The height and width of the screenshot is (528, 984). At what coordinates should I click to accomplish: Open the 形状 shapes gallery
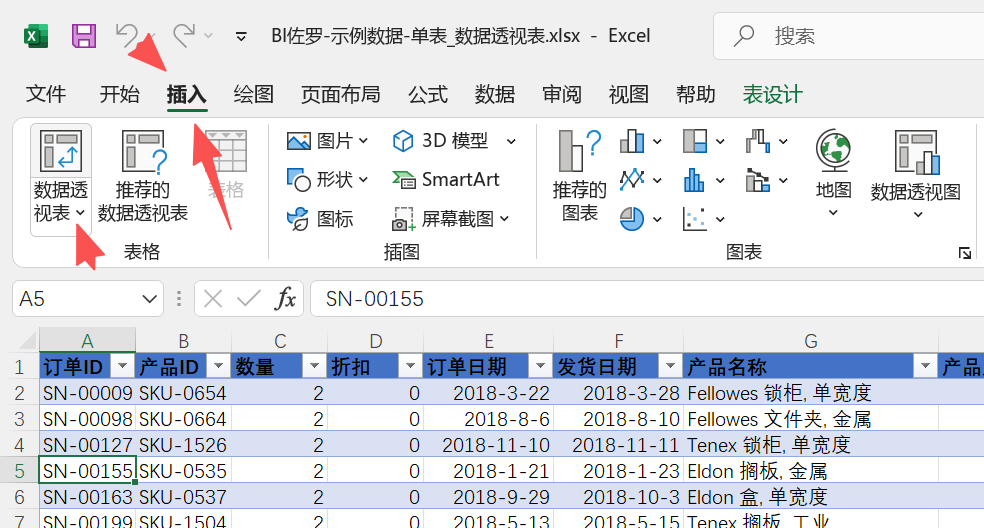327,180
